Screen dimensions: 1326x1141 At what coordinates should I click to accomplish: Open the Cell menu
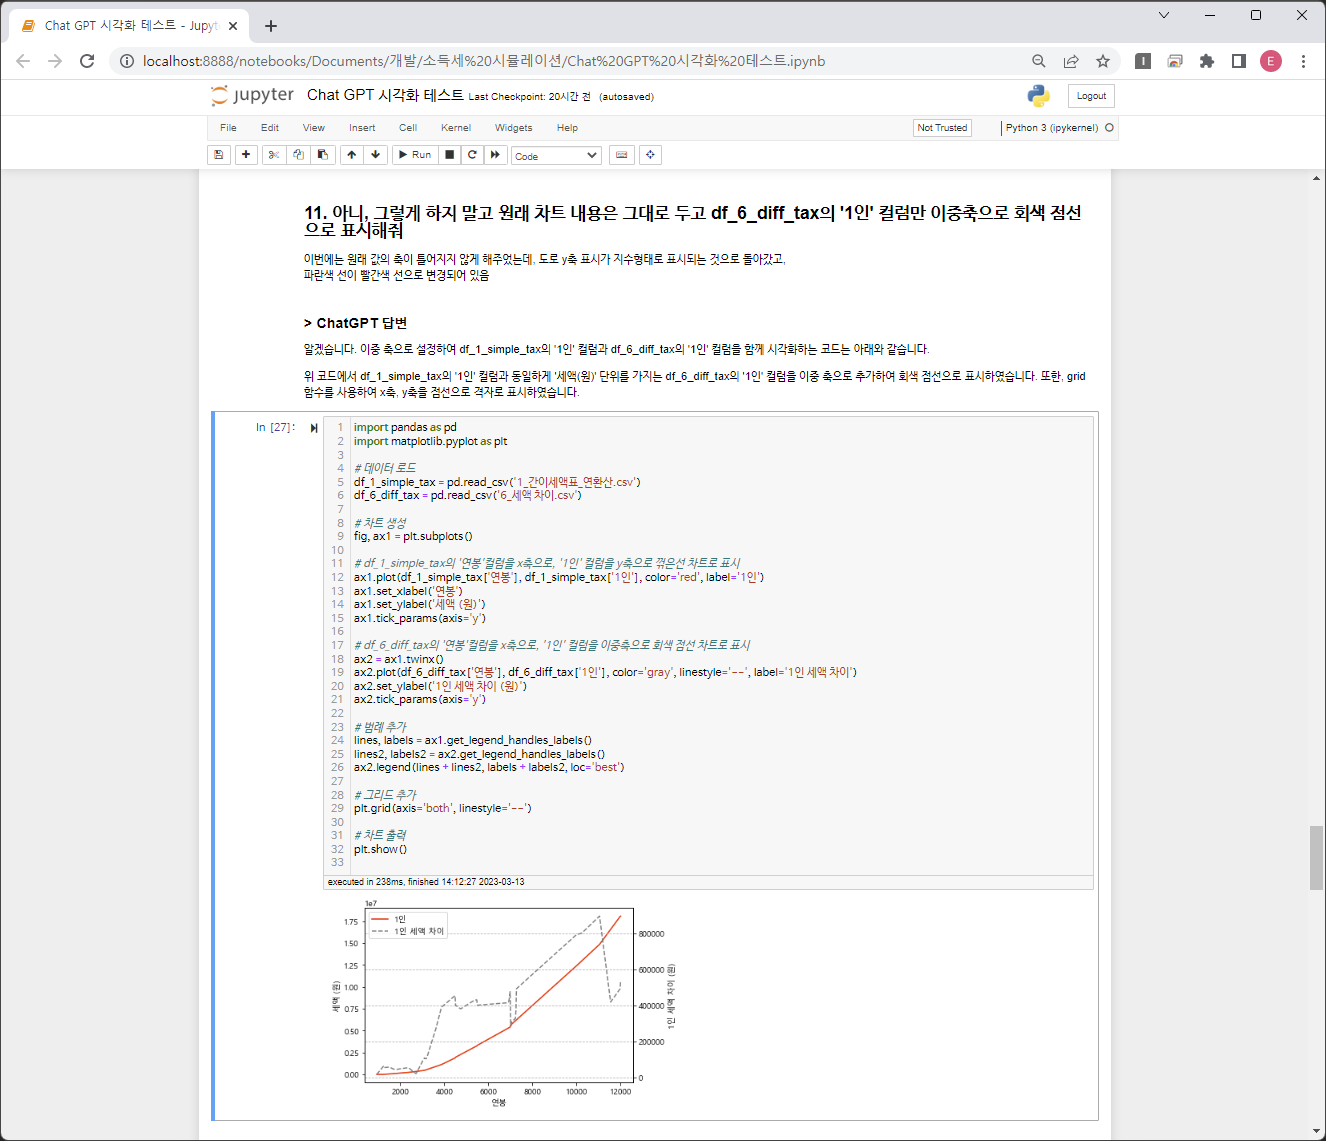point(408,128)
